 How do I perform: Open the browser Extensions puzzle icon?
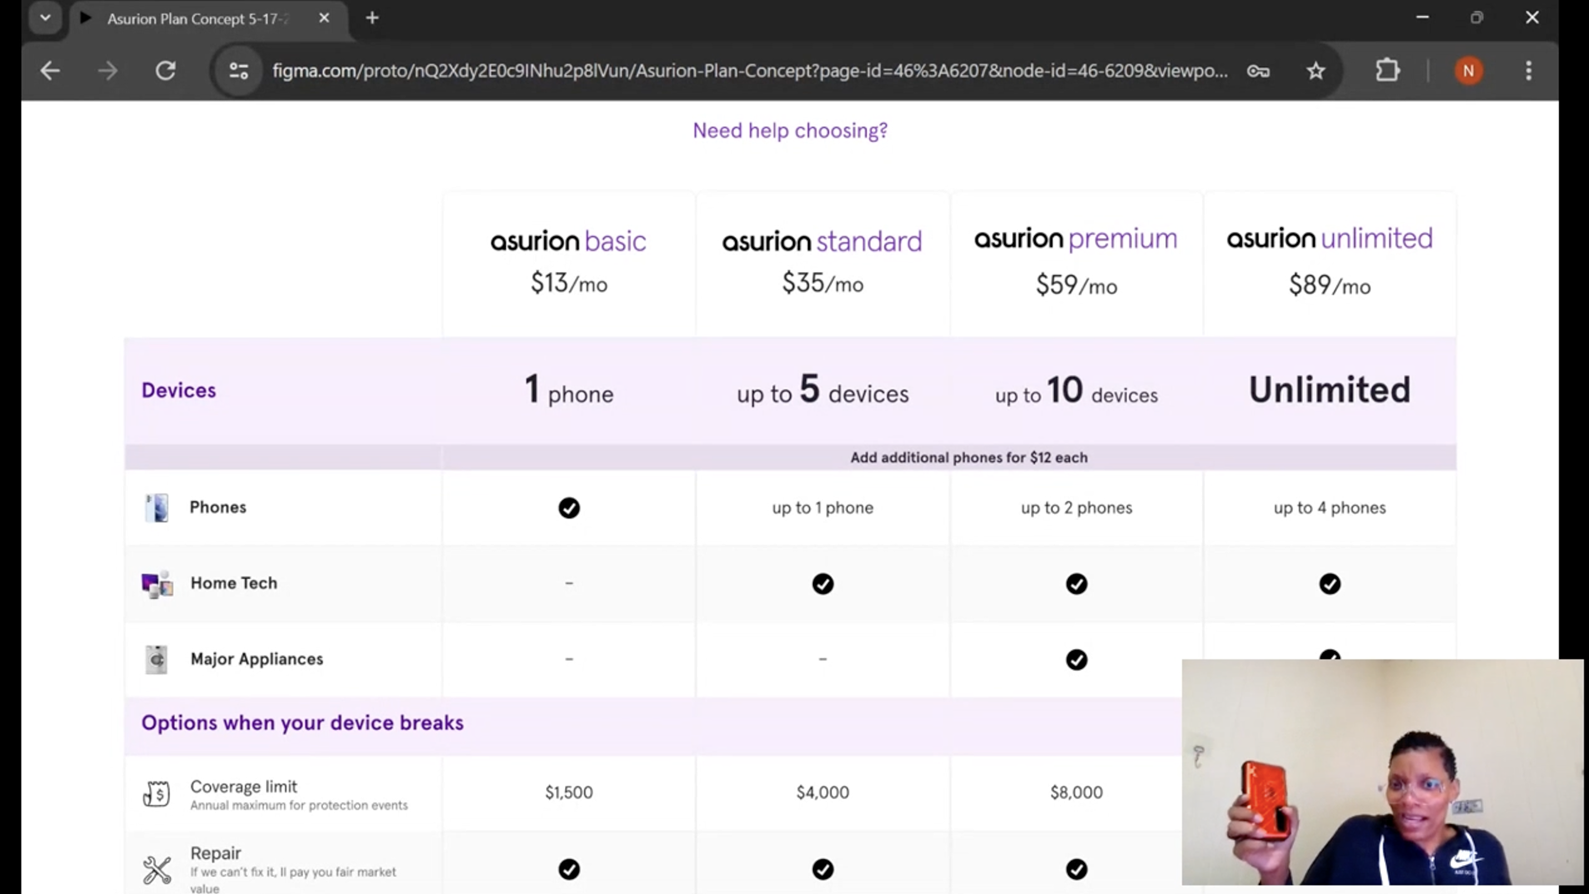(1388, 71)
